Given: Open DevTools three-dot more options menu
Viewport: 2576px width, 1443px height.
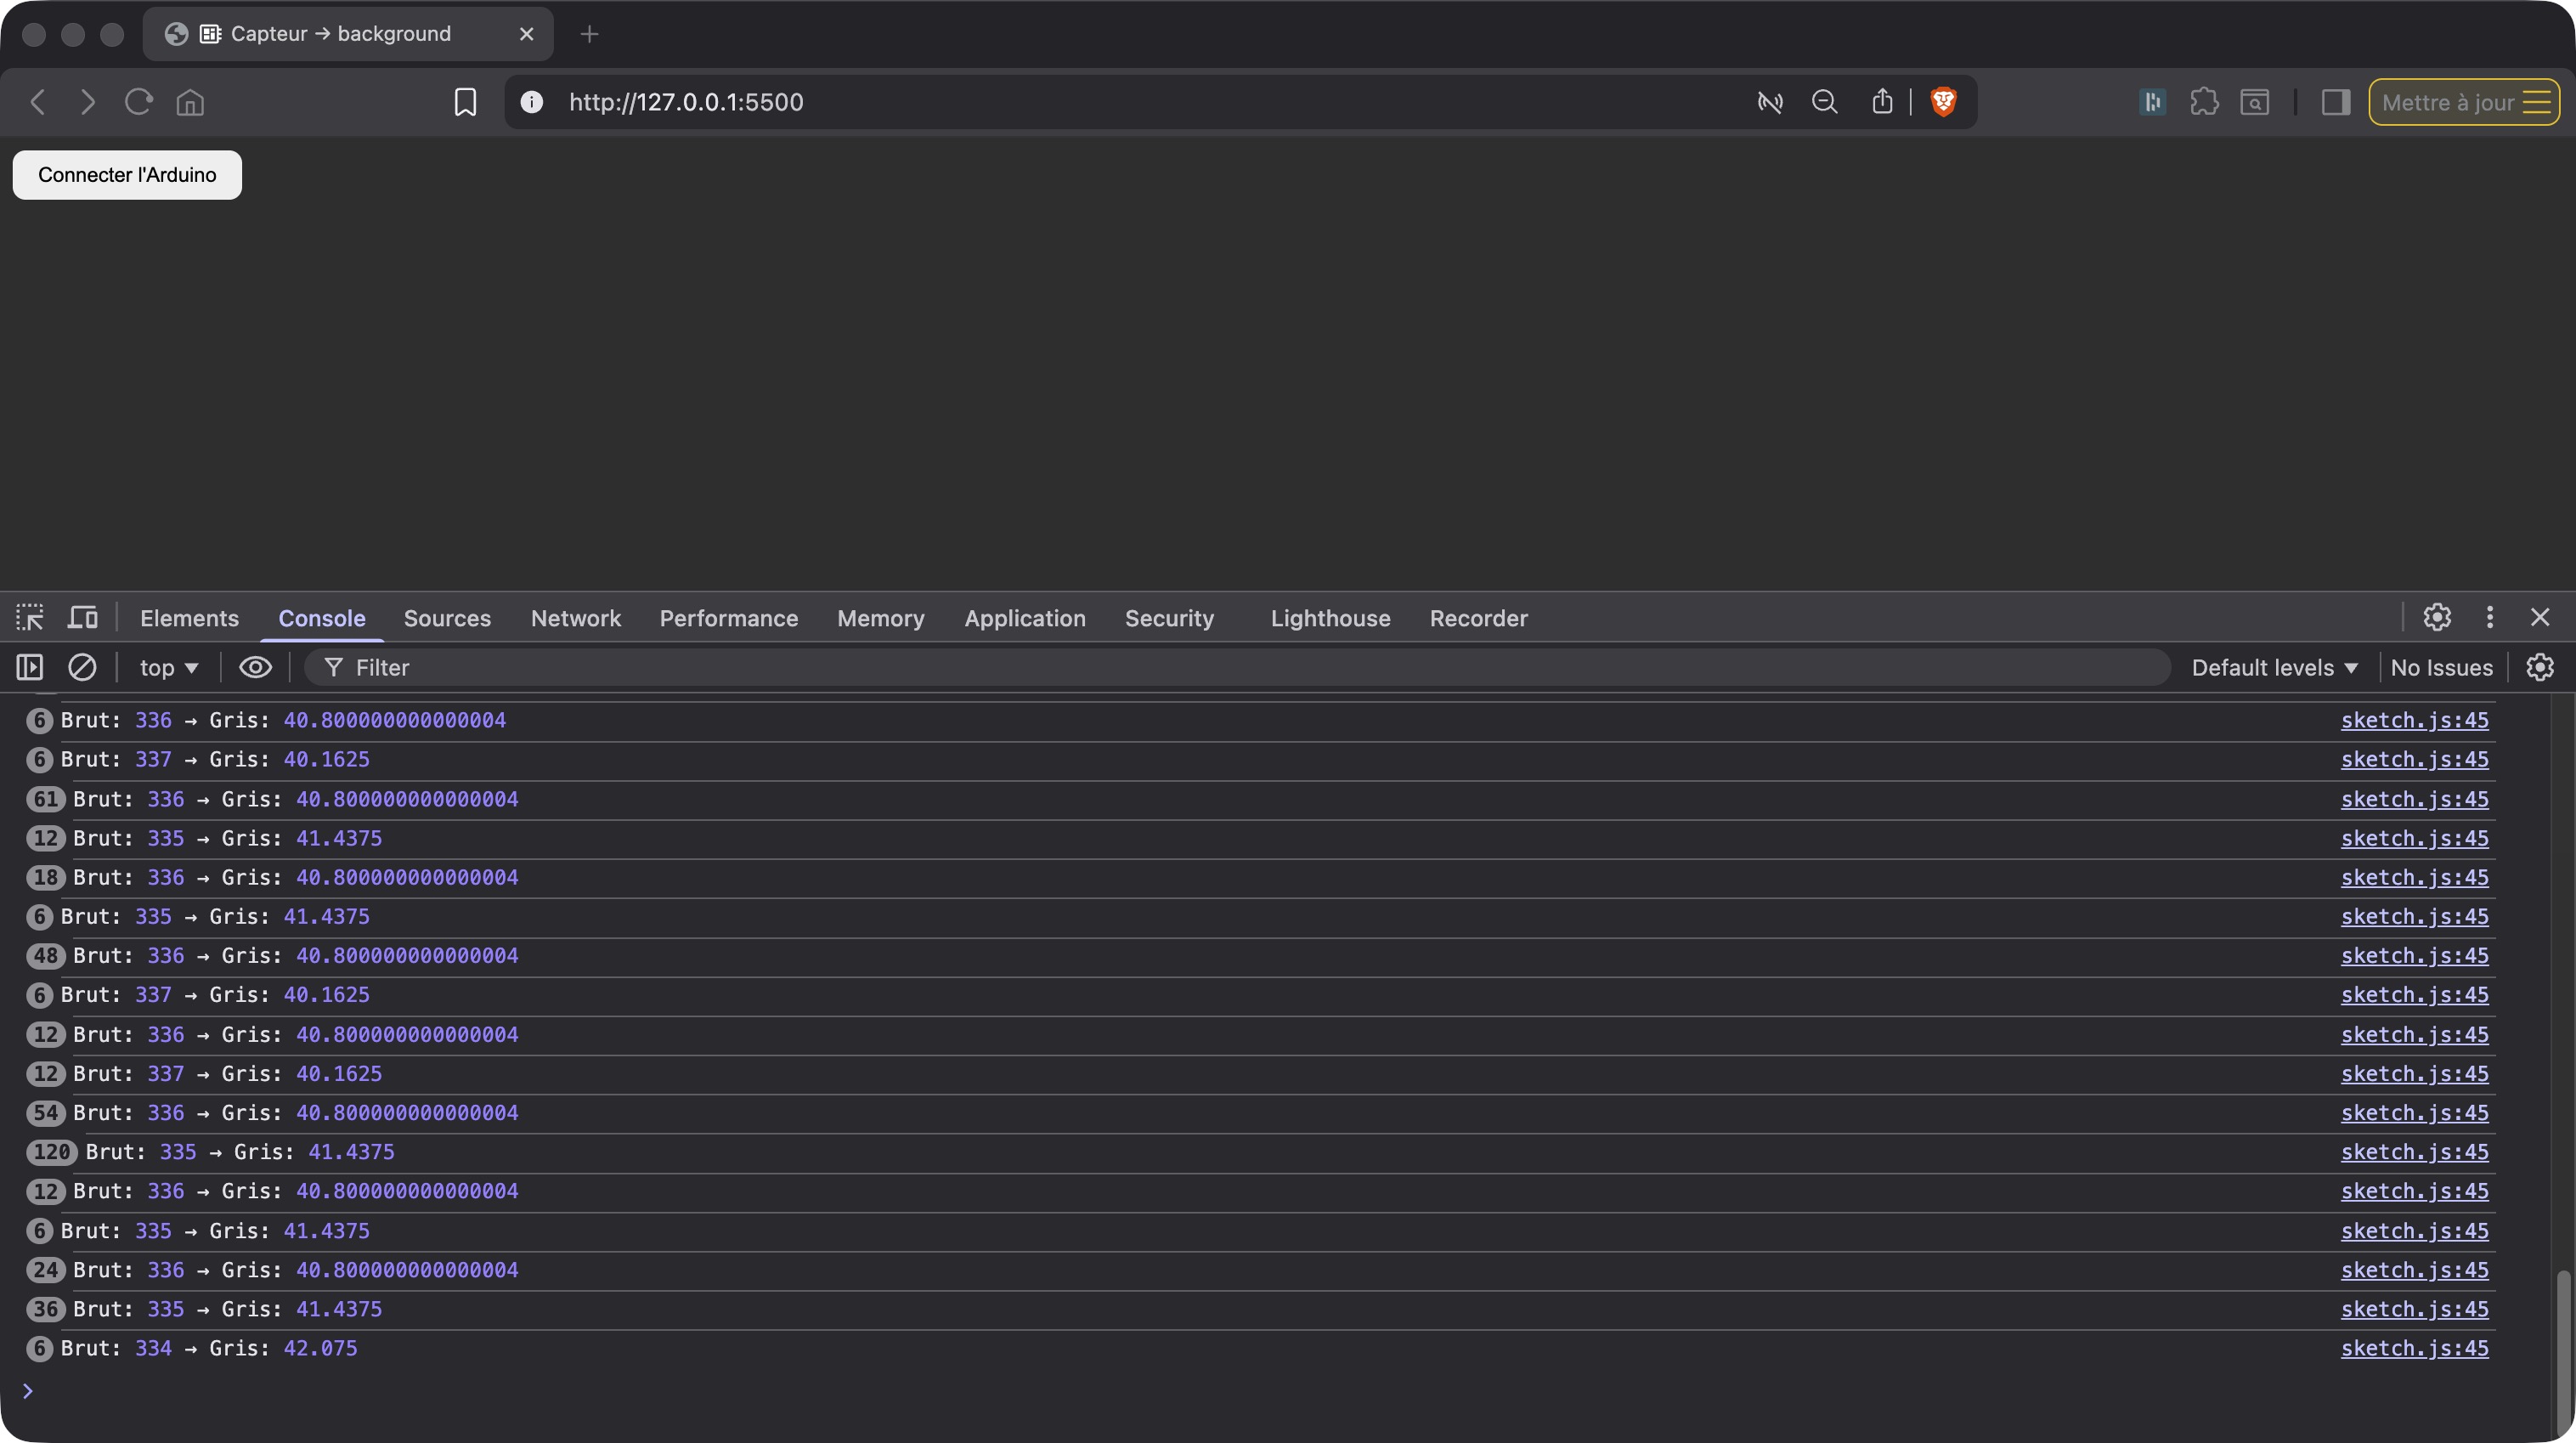Looking at the screenshot, I should click(x=2490, y=617).
